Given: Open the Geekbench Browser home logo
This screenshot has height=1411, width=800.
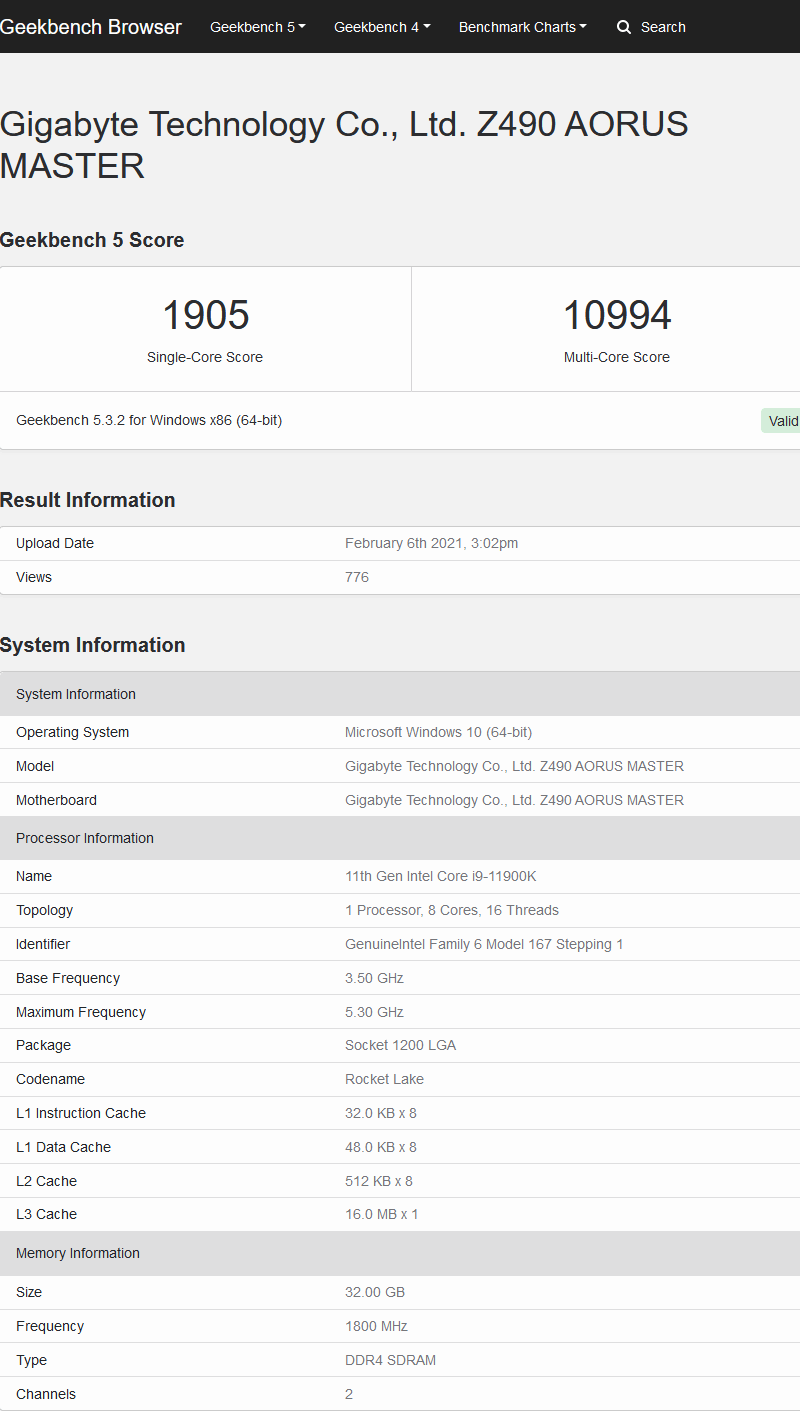Looking at the screenshot, I should (x=91, y=27).
